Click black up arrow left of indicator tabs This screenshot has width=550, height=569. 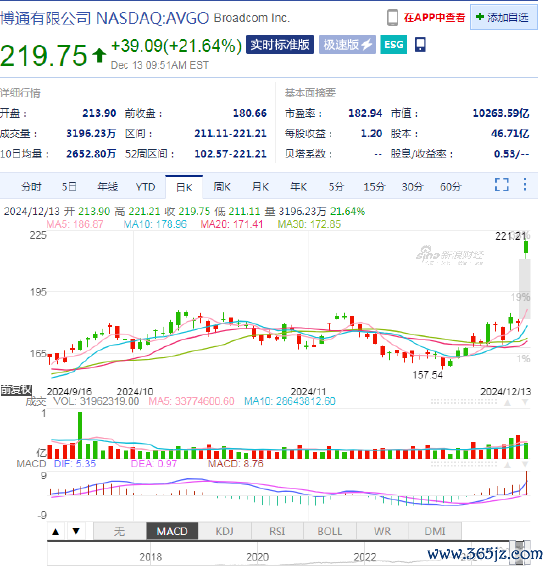(x=56, y=532)
